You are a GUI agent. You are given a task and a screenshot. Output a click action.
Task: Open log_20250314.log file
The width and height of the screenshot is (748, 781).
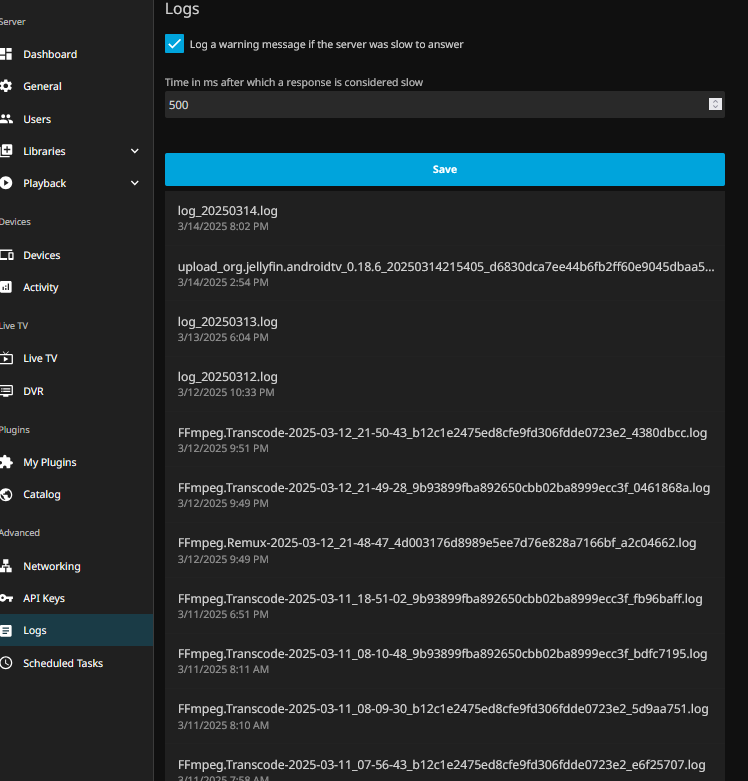pos(228,211)
